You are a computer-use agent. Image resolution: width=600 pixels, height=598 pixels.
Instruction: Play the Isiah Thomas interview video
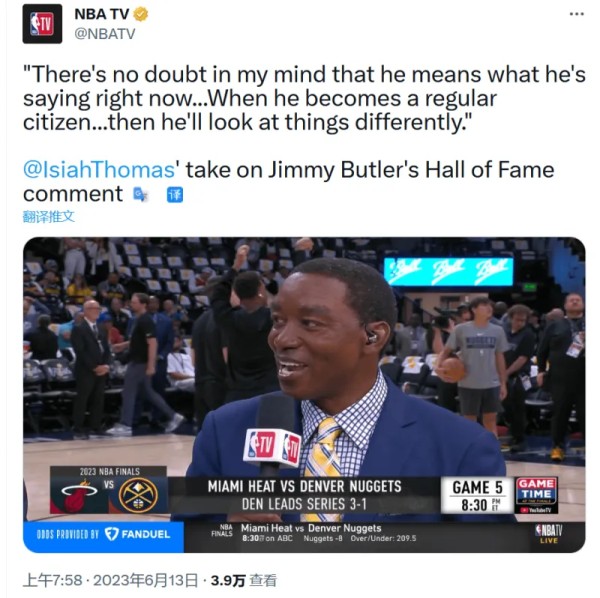click(304, 394)
